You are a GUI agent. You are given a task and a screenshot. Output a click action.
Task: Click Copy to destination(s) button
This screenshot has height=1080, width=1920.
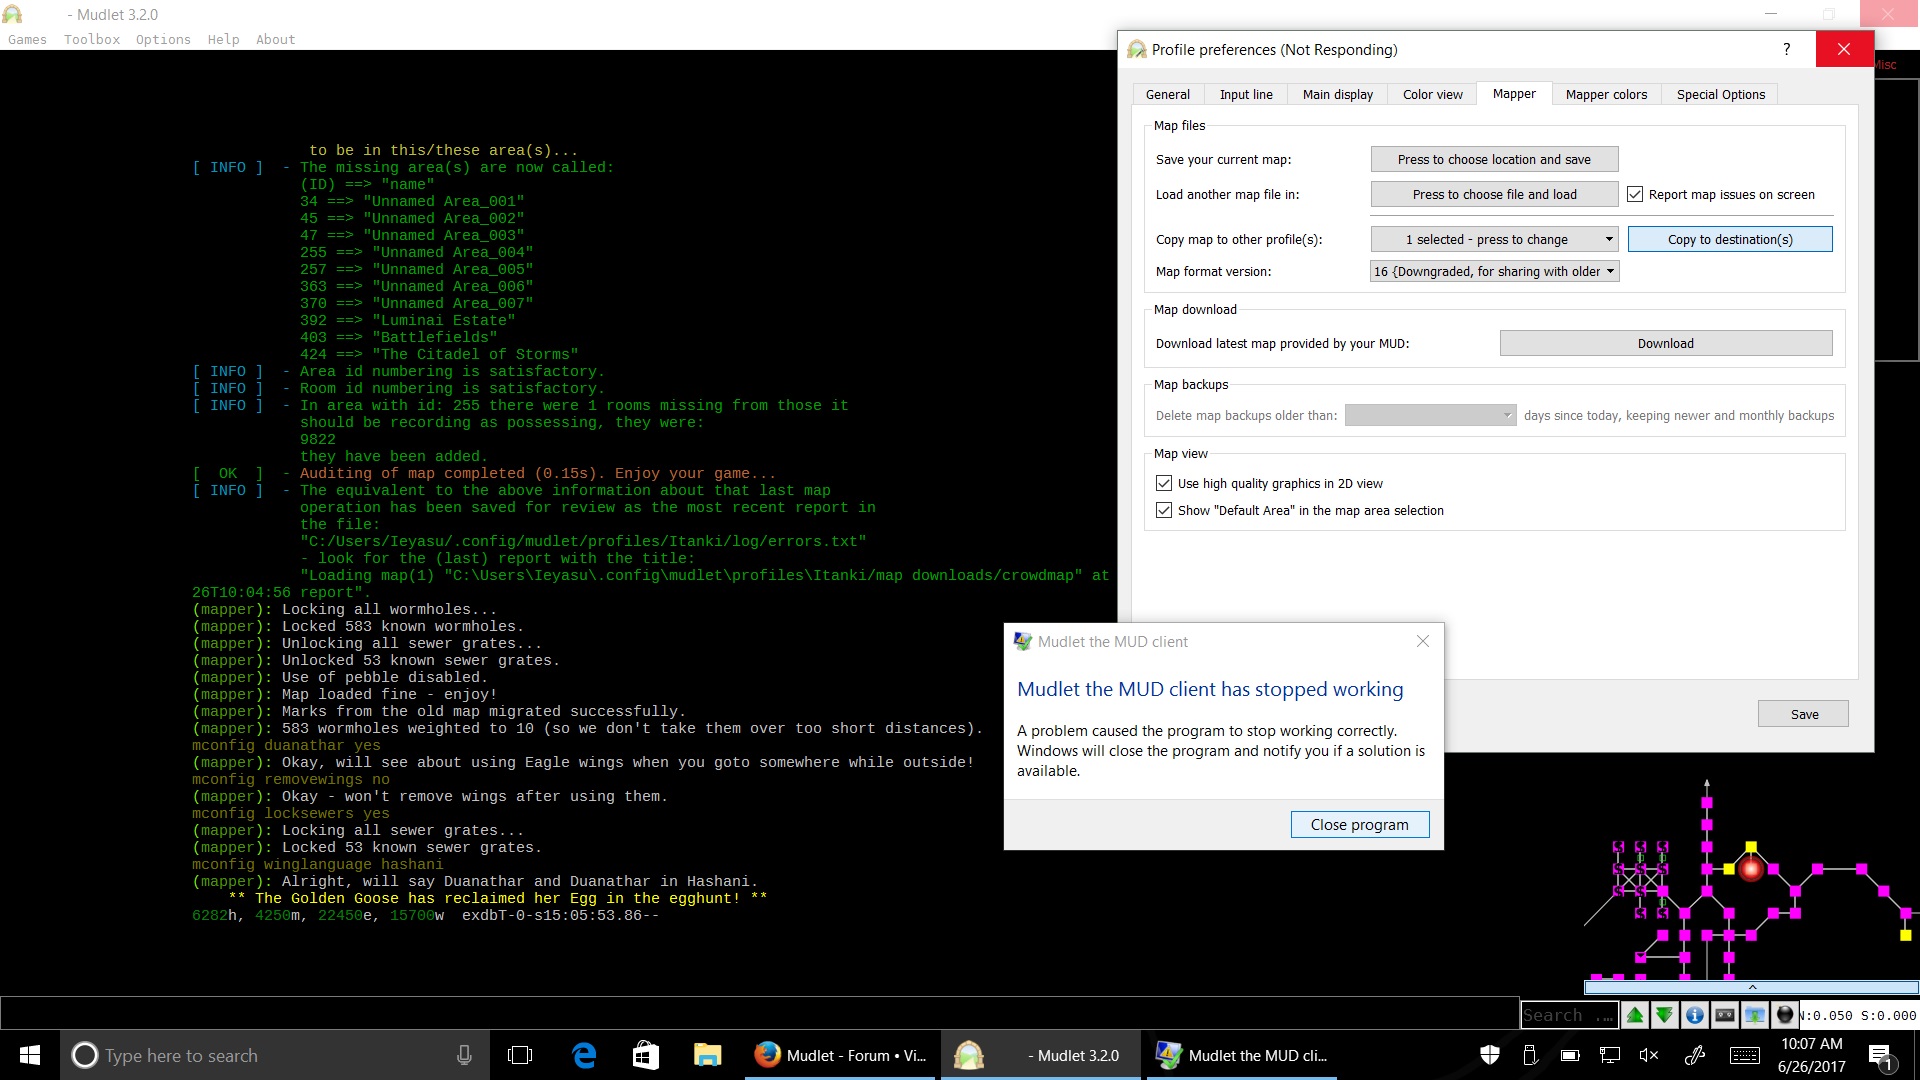click(x=1730, y=239)
